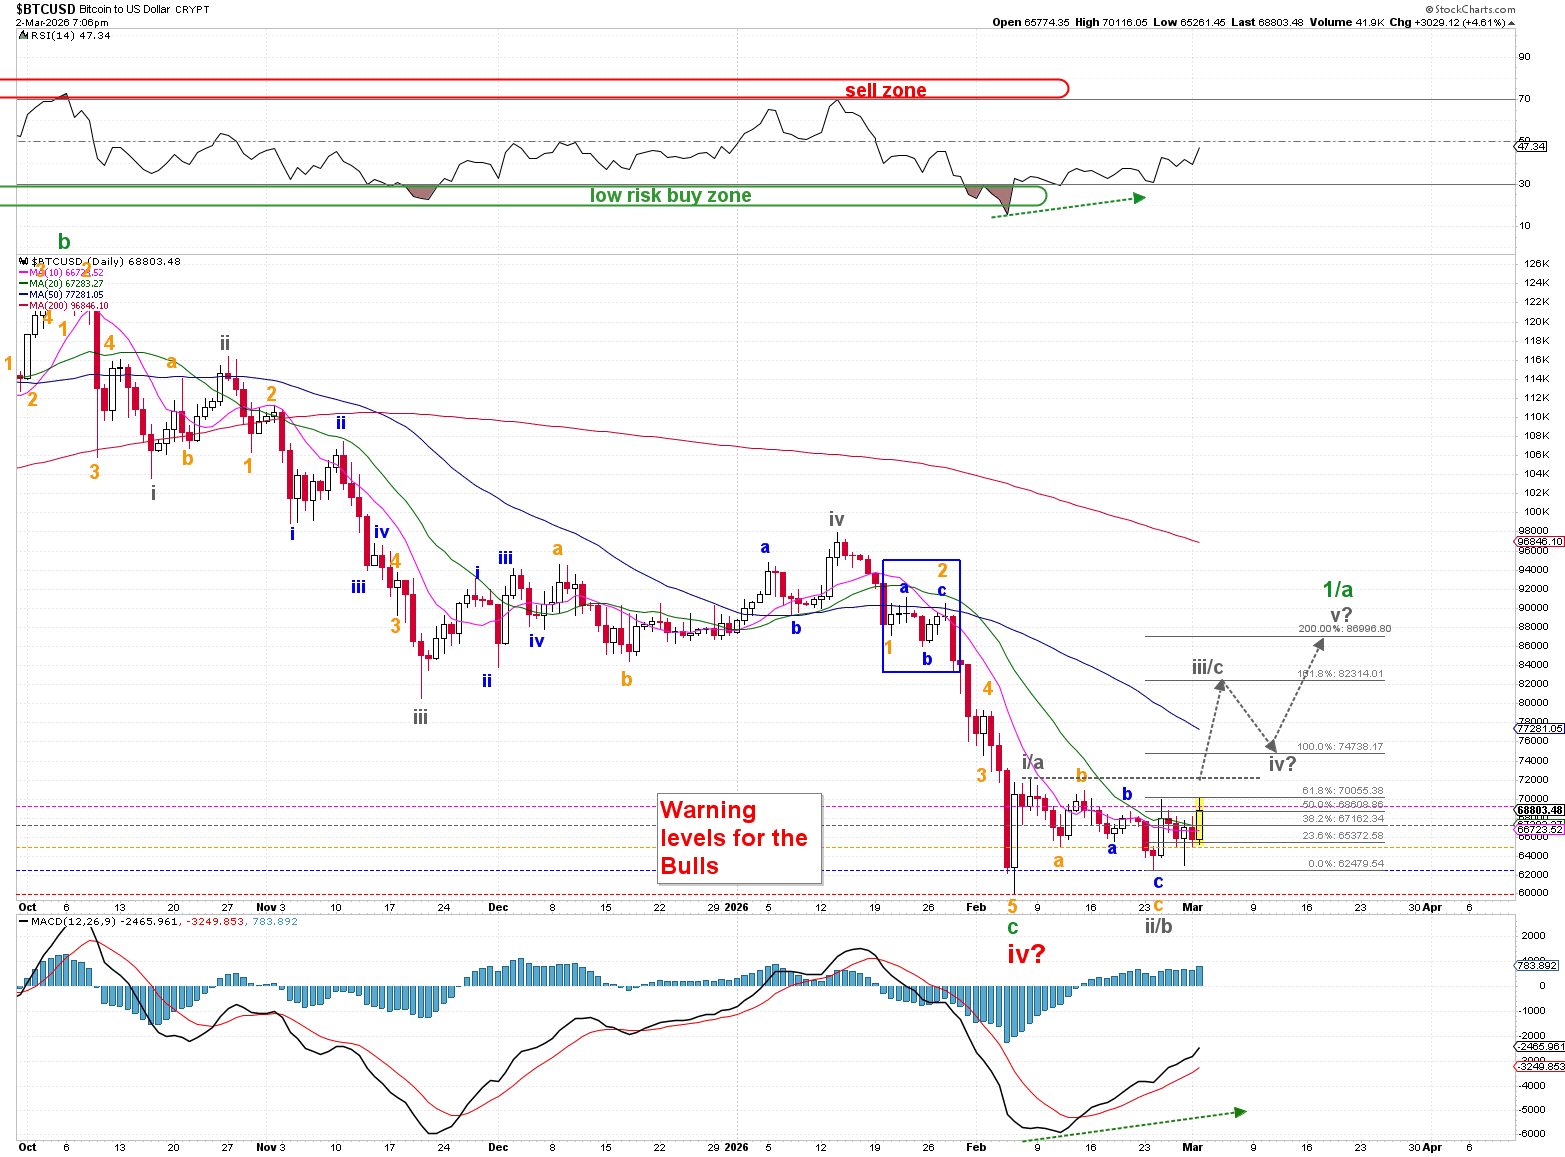
Task: Click the 96846.10 price tag on right axis
Action: [x=1540, y=541]
